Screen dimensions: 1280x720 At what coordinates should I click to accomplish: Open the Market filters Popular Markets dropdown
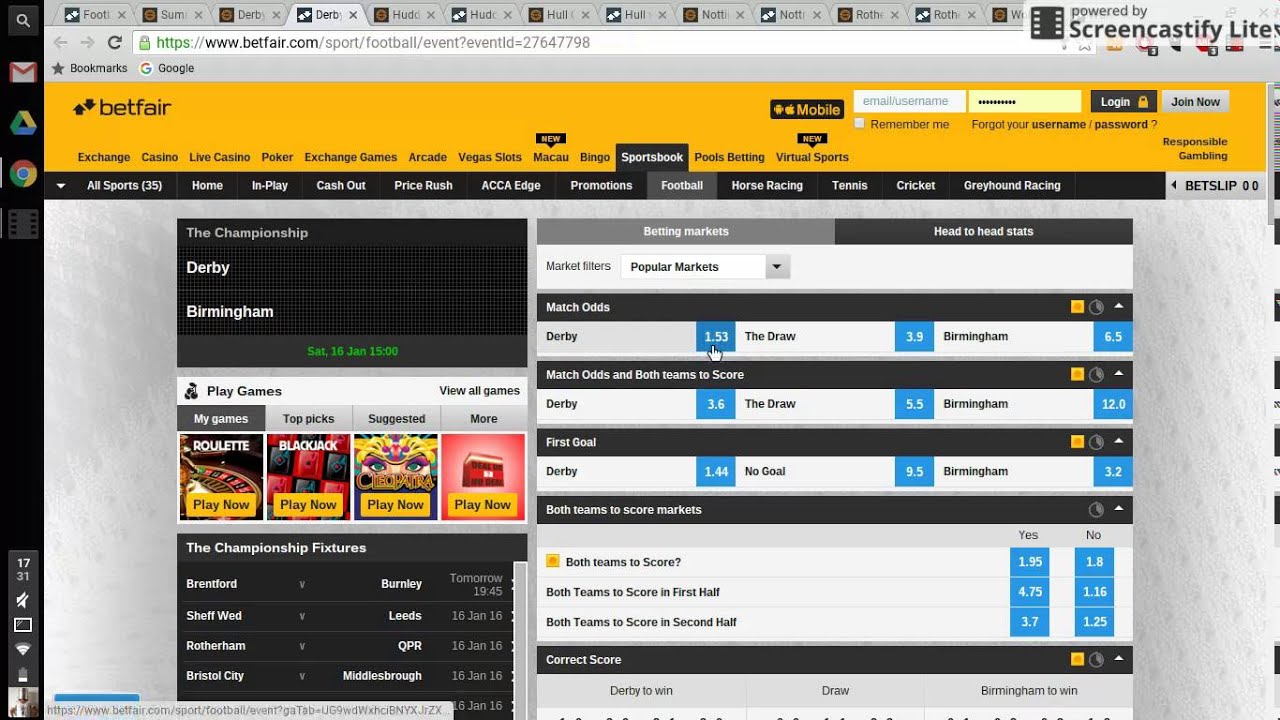[705, 267]
